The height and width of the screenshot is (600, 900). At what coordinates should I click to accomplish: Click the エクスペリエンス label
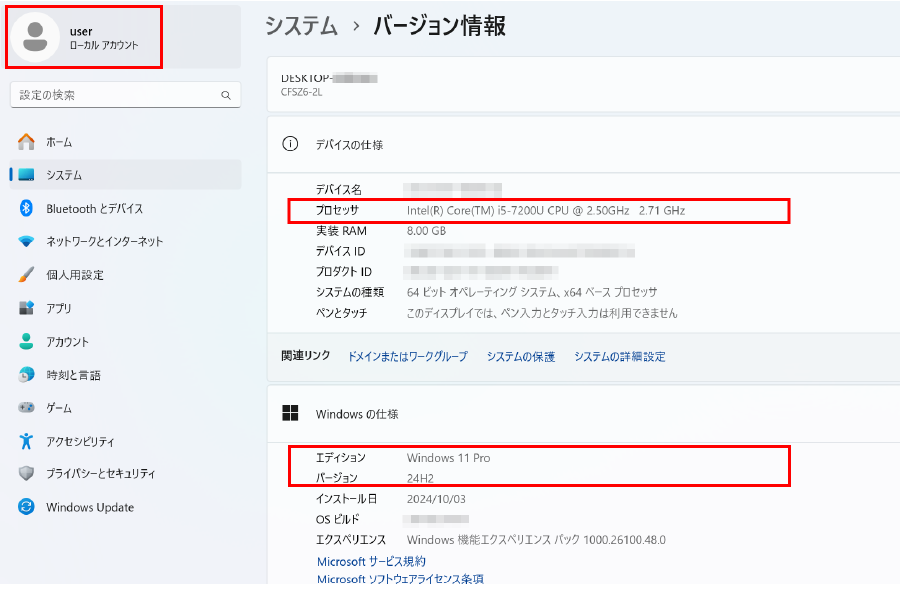tap(351, 540)
